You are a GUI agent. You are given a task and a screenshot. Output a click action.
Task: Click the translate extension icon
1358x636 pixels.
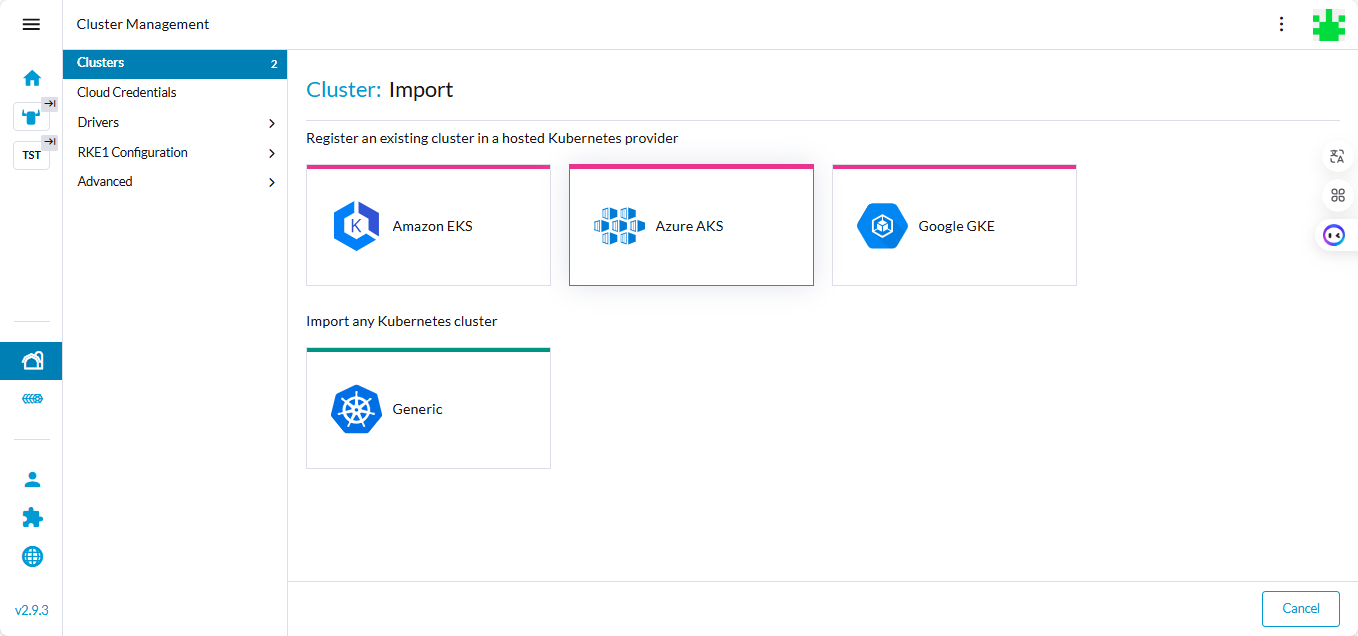point(1337,157)
